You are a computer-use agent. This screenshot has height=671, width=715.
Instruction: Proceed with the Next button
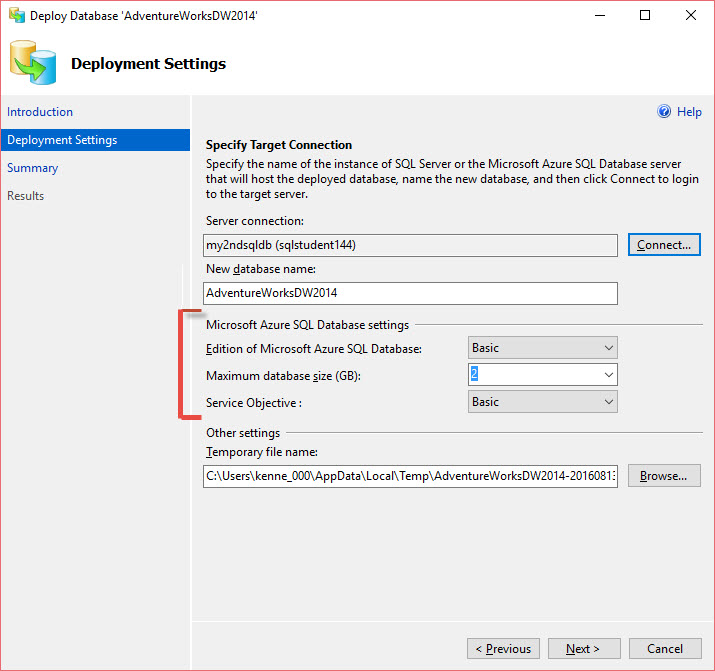pos(584,649)
